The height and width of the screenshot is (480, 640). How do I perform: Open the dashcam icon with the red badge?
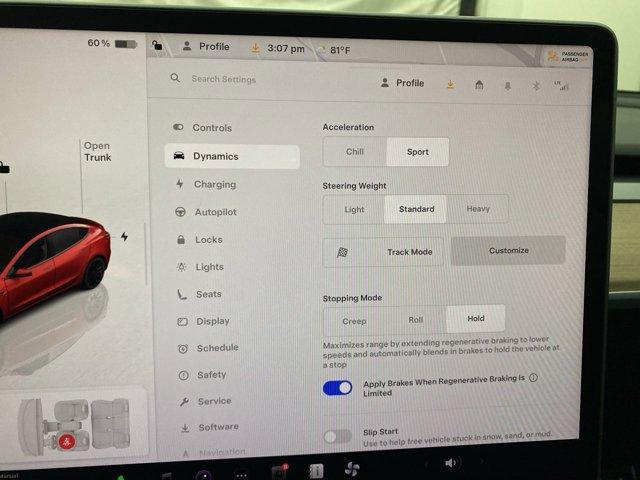pos(280,472)
